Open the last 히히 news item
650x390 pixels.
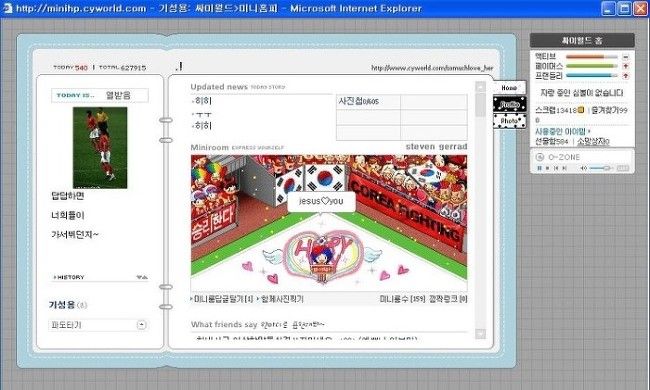(202, 126)
